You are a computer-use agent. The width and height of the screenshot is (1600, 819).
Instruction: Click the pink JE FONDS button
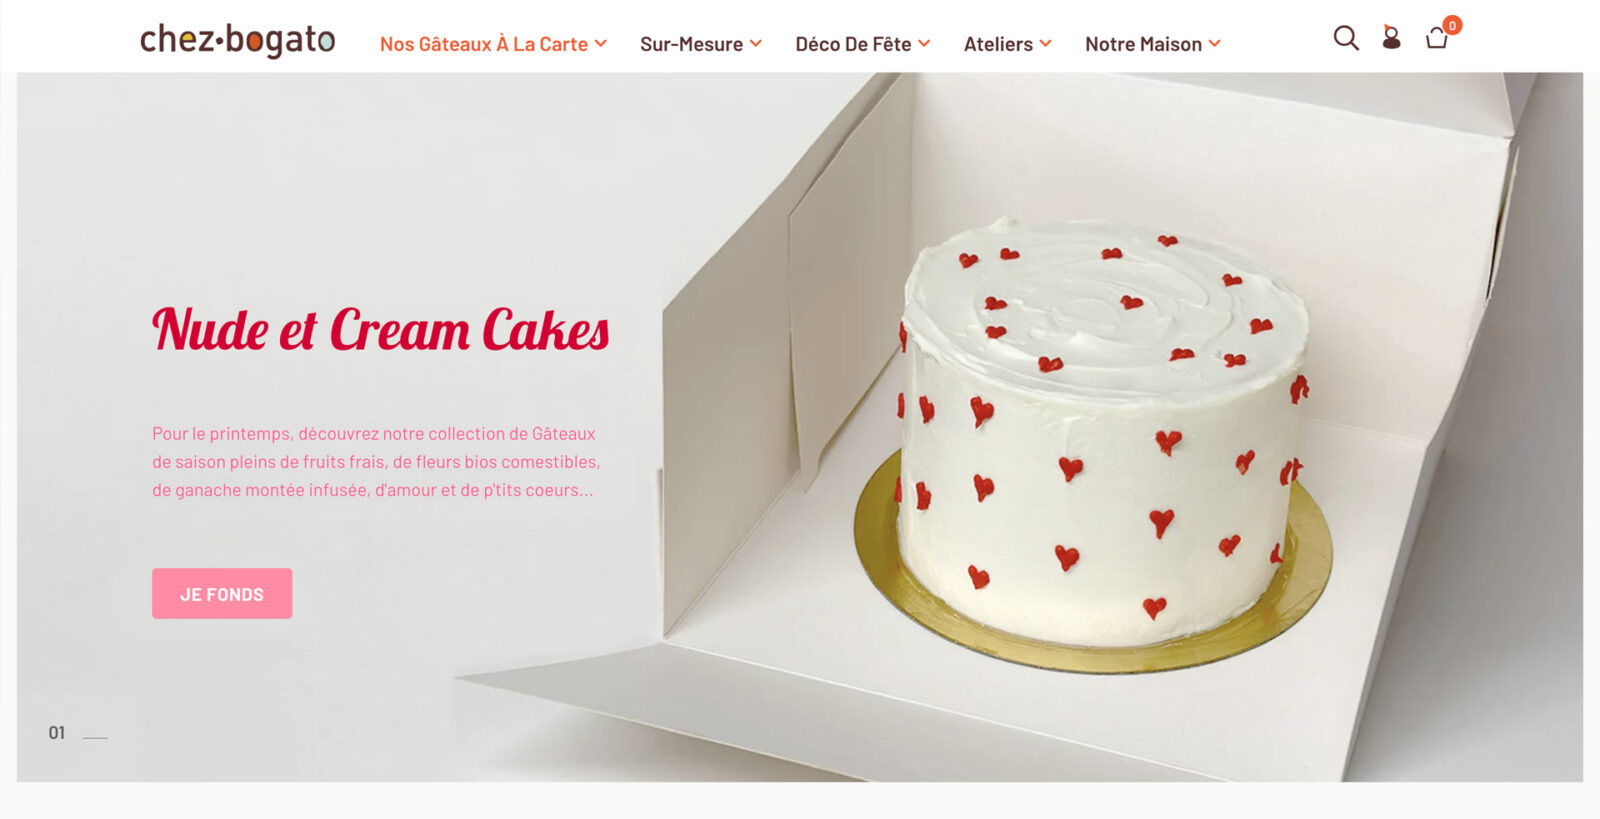(222, 594)
